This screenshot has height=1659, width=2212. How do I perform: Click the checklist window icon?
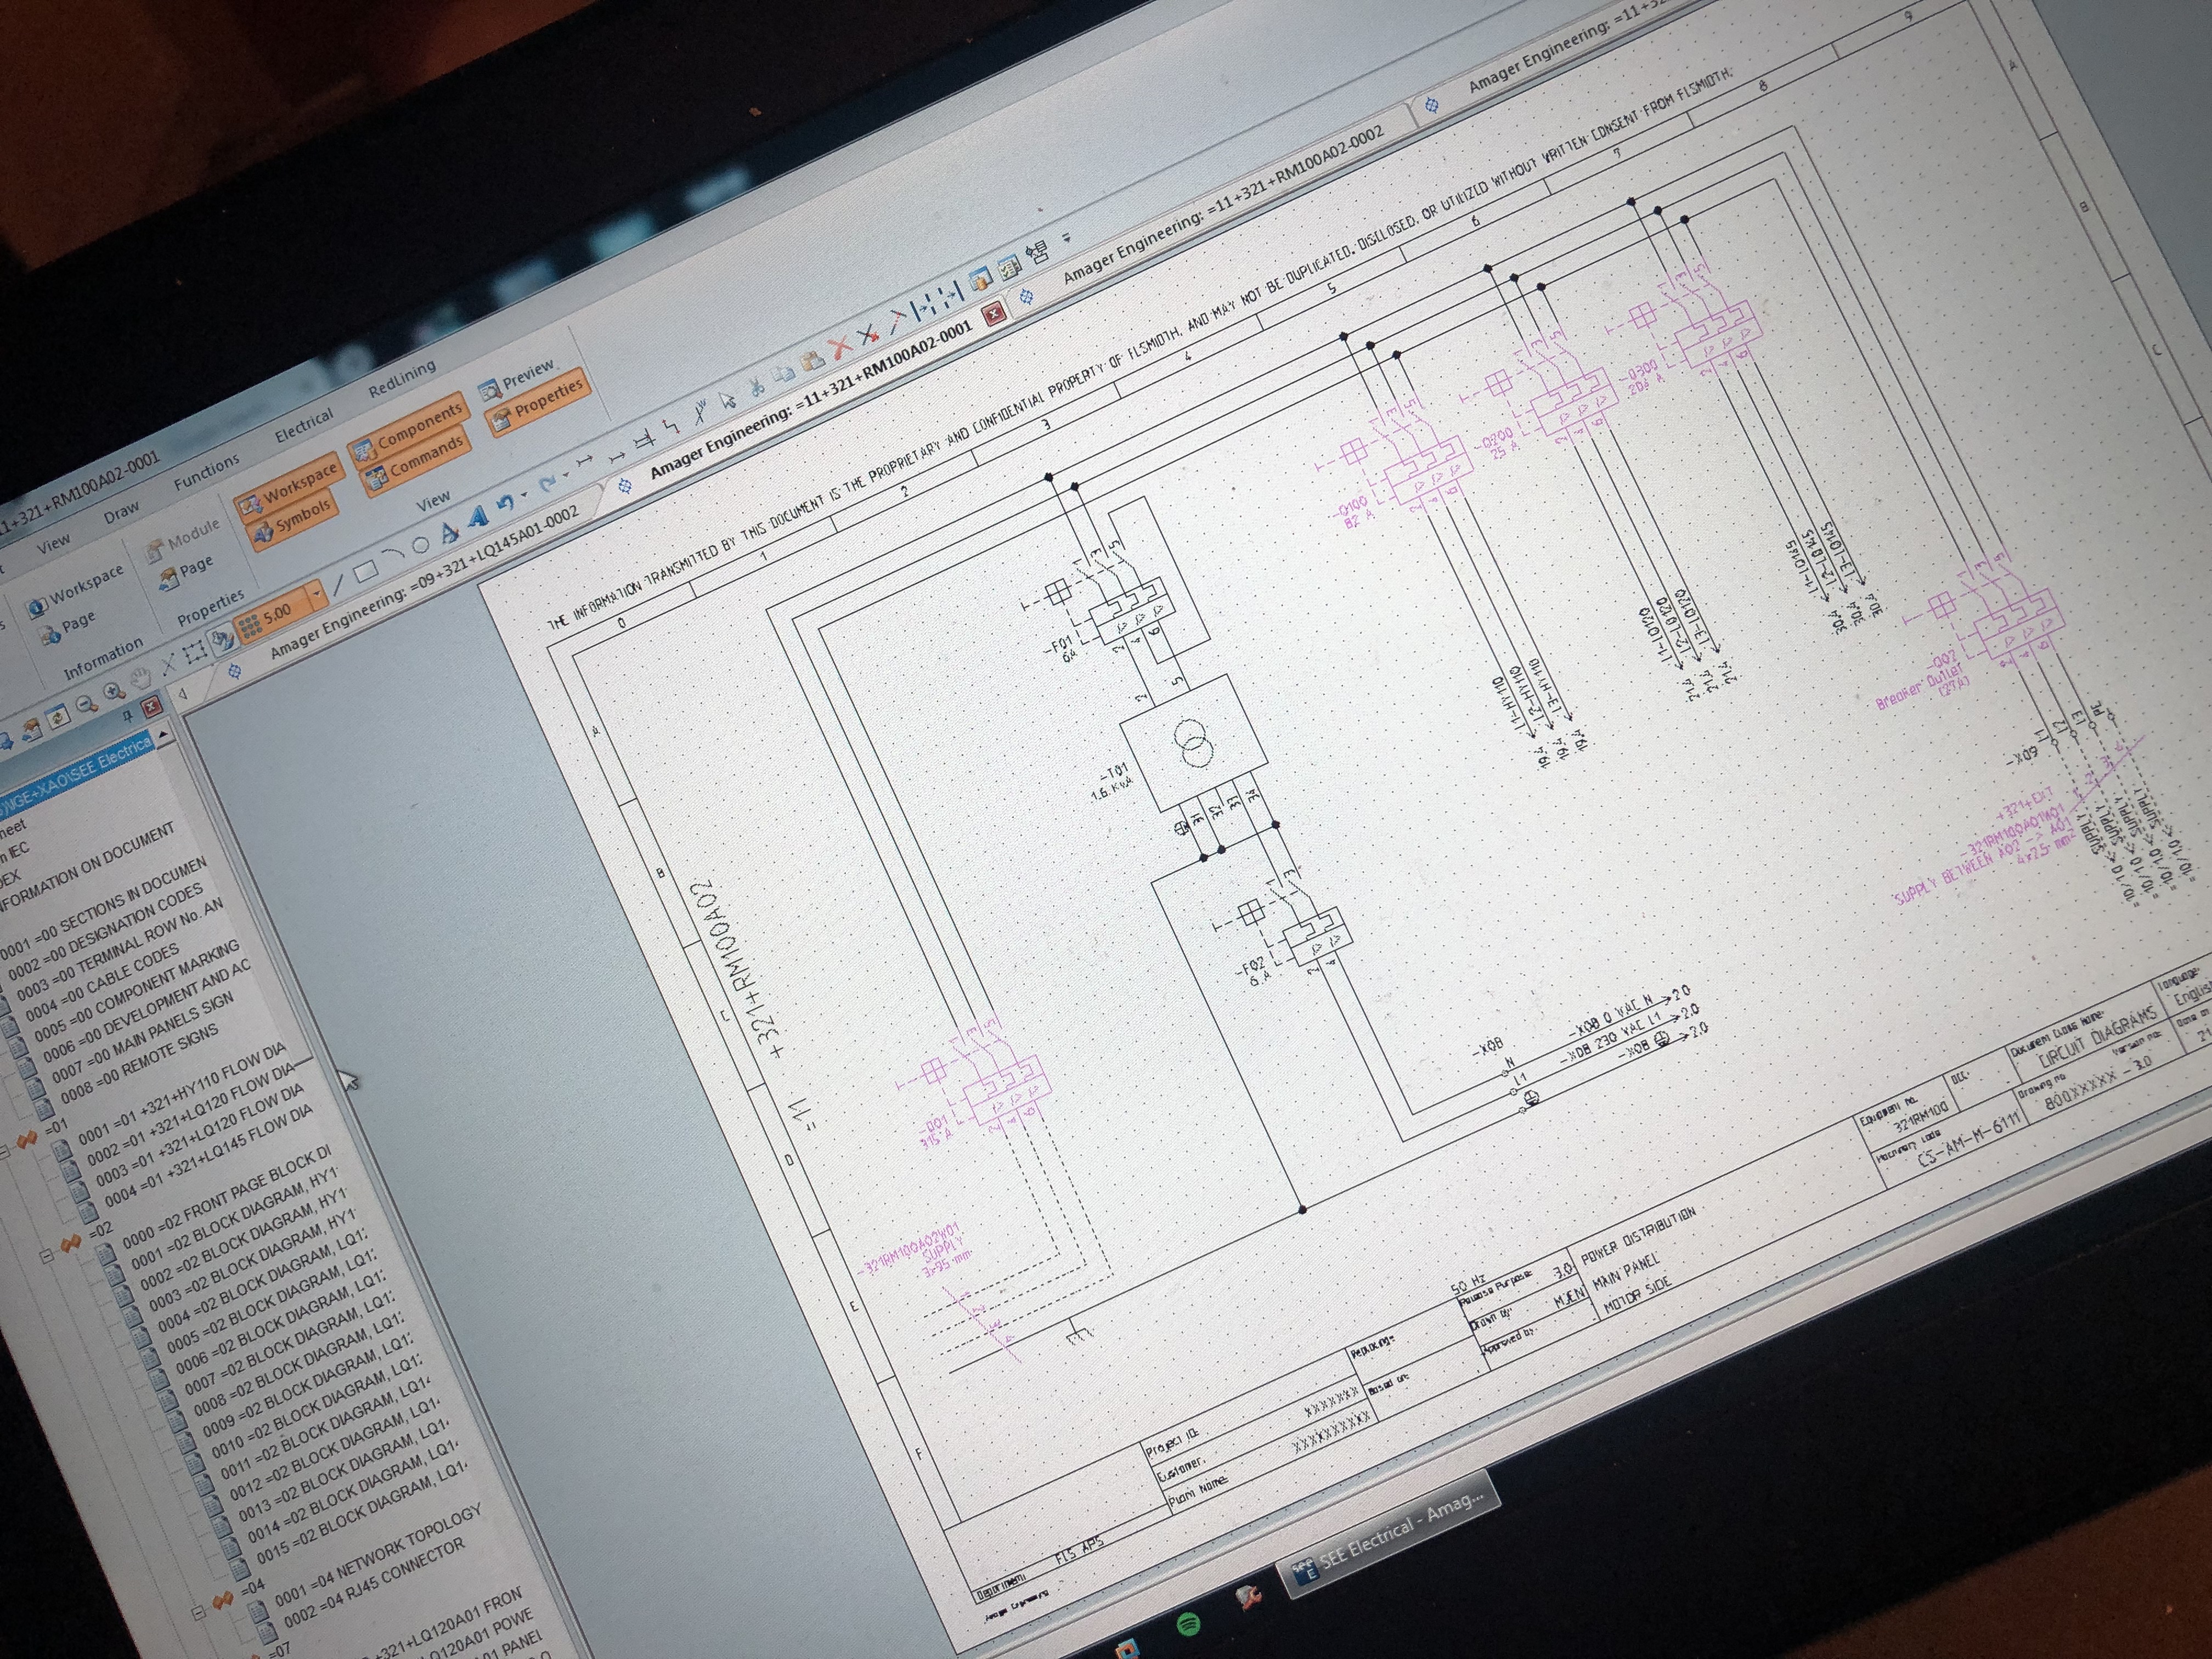coord(1010,268)
